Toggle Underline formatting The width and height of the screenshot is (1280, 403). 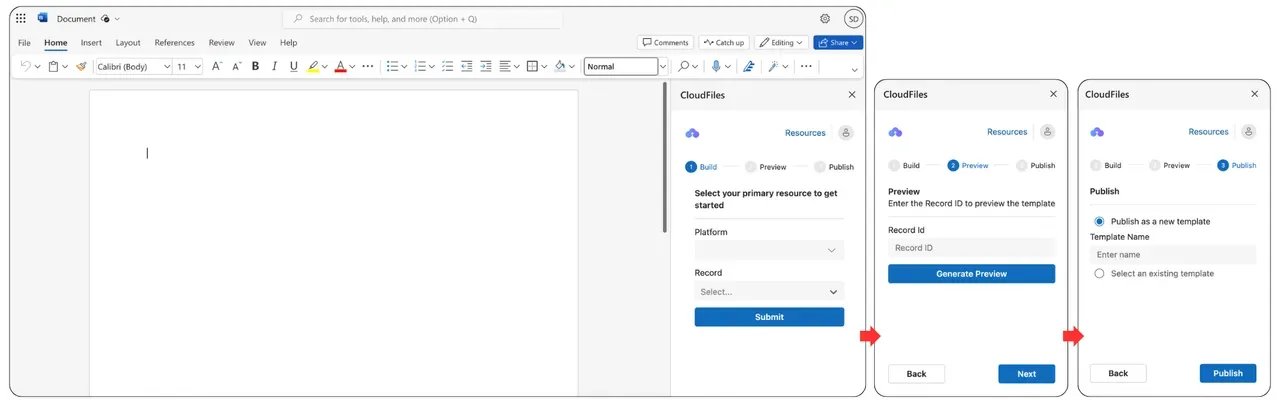coord(293,66)
